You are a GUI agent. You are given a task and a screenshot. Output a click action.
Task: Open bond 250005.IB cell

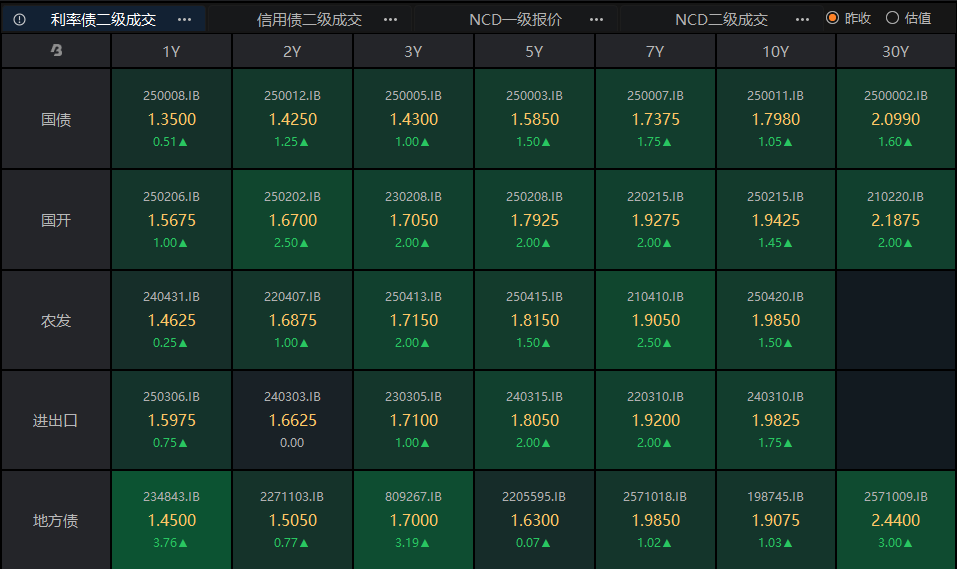point(413,118)
